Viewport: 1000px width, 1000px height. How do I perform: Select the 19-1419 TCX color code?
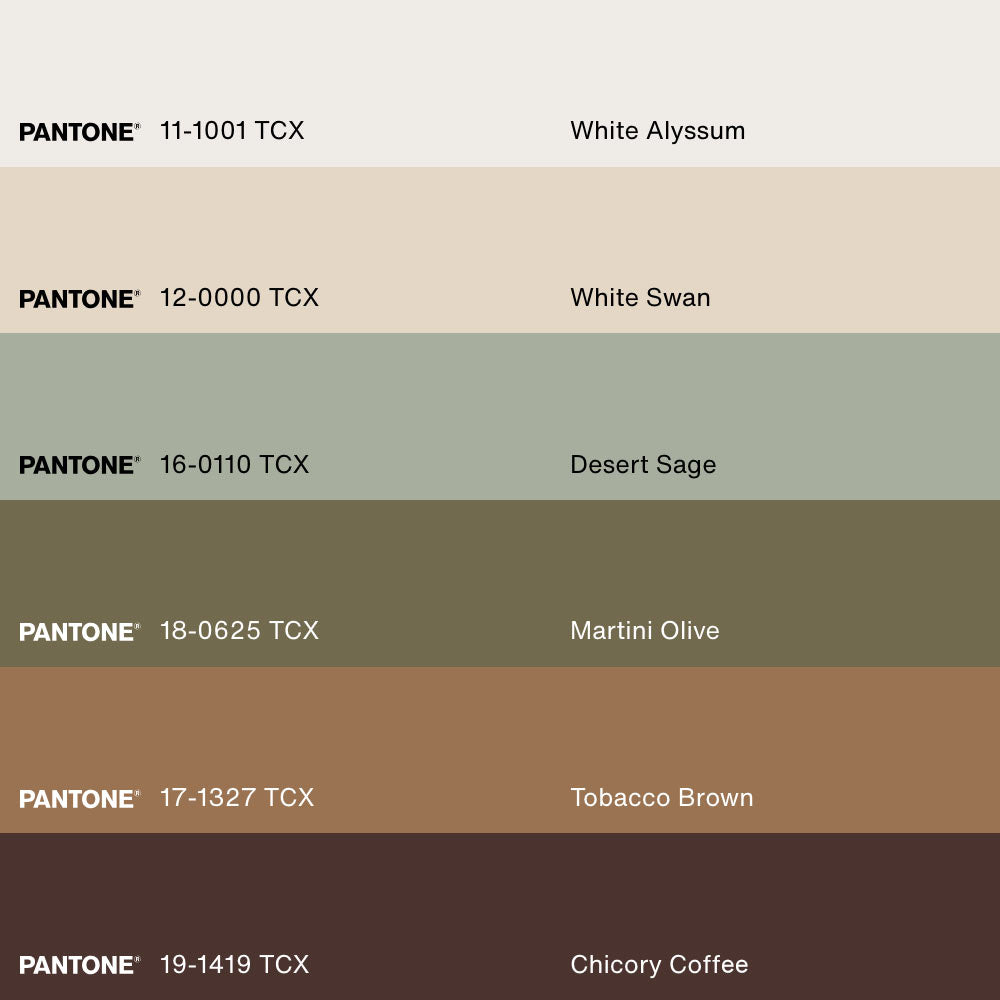[234, 964]
